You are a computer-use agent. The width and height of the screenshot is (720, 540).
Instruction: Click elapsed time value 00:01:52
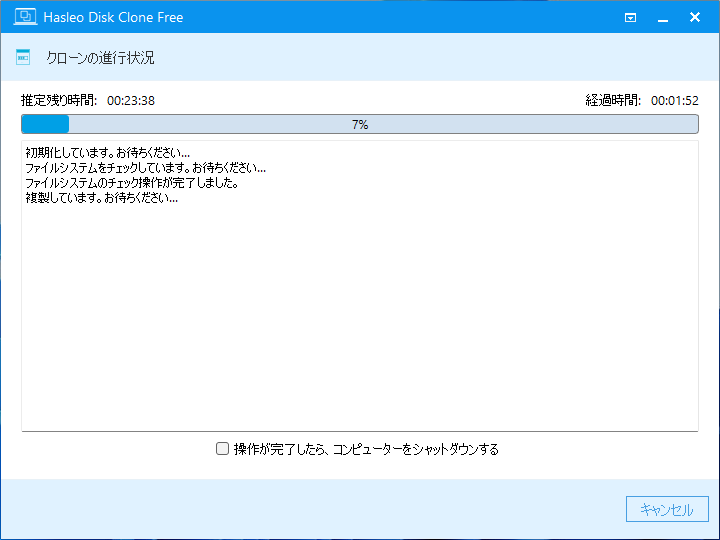[675, 101]
